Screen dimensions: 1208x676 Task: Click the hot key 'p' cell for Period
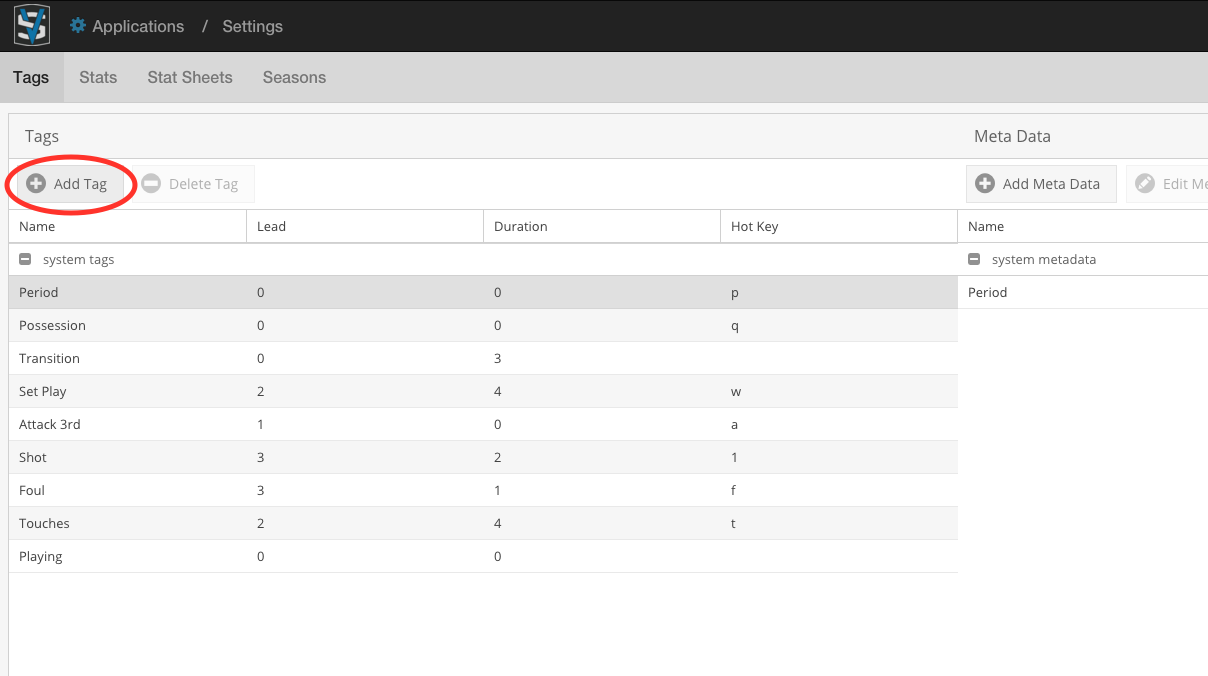(839, 292)
